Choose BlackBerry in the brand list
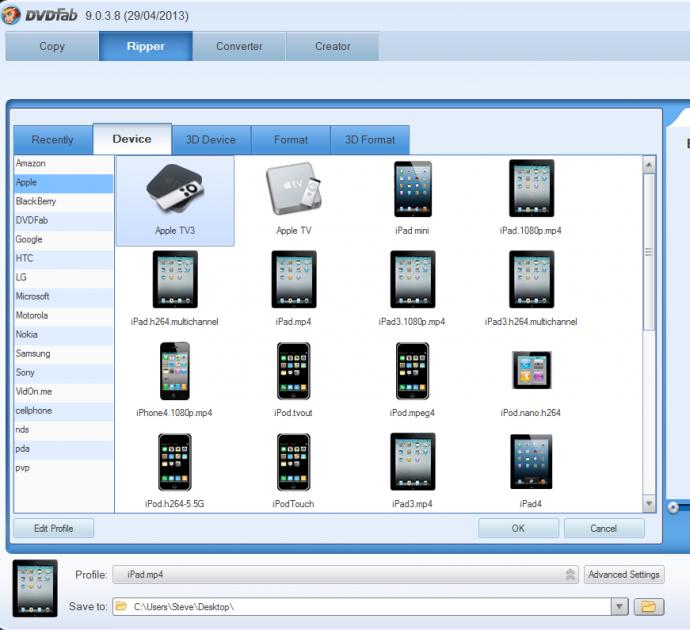The height and width of the screenshot is (630, 690). (63, 201)
